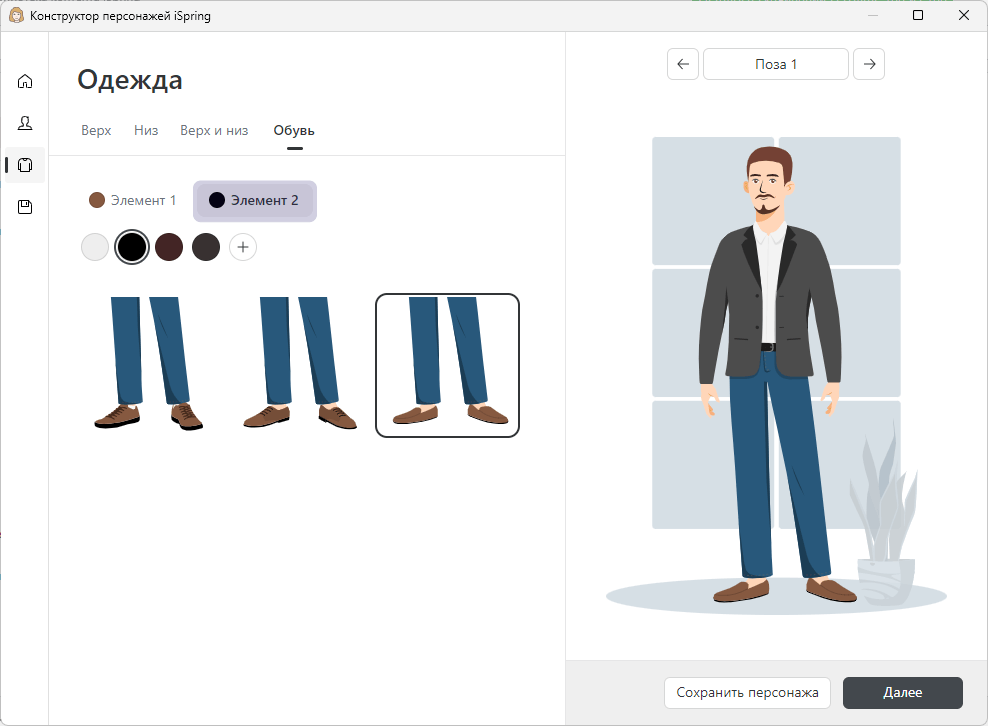The width and height of the screenshot is (988, 726).
Task: Open the home section in the sidebar
Action: [x=24, y=81]
